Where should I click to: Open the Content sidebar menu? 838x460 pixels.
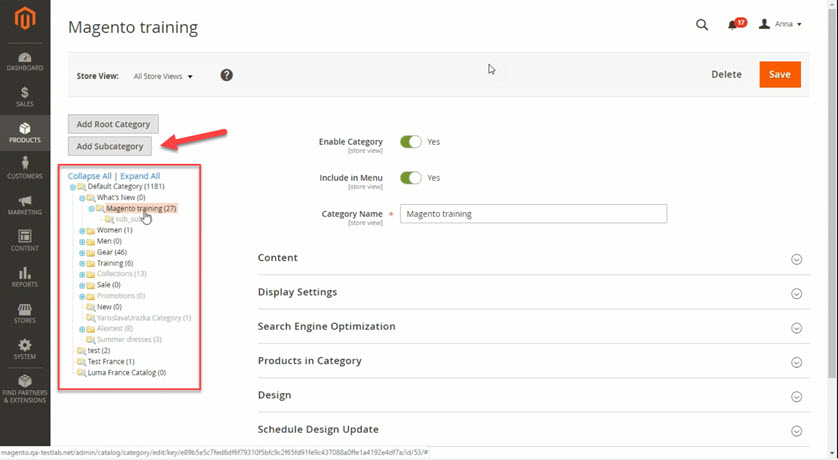[x=25, y=241]
